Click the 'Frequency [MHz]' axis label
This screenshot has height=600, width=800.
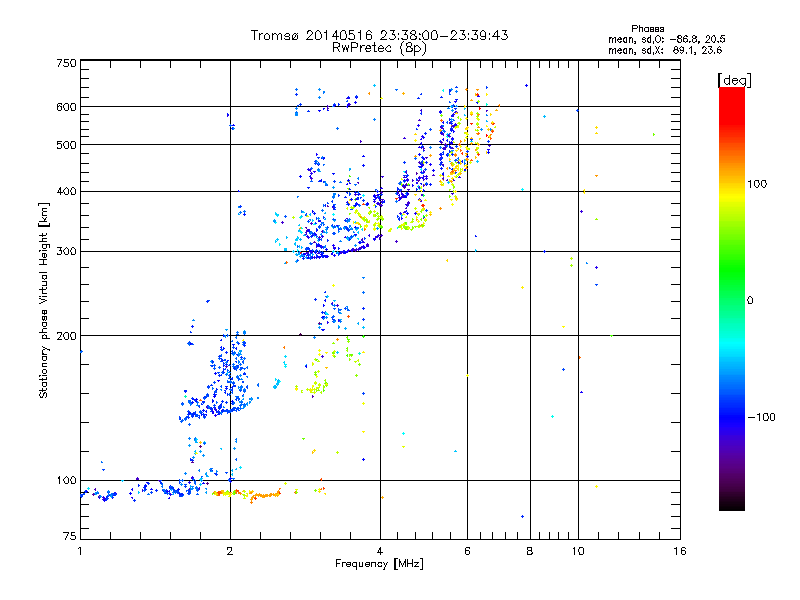click(x=379, y=564)
